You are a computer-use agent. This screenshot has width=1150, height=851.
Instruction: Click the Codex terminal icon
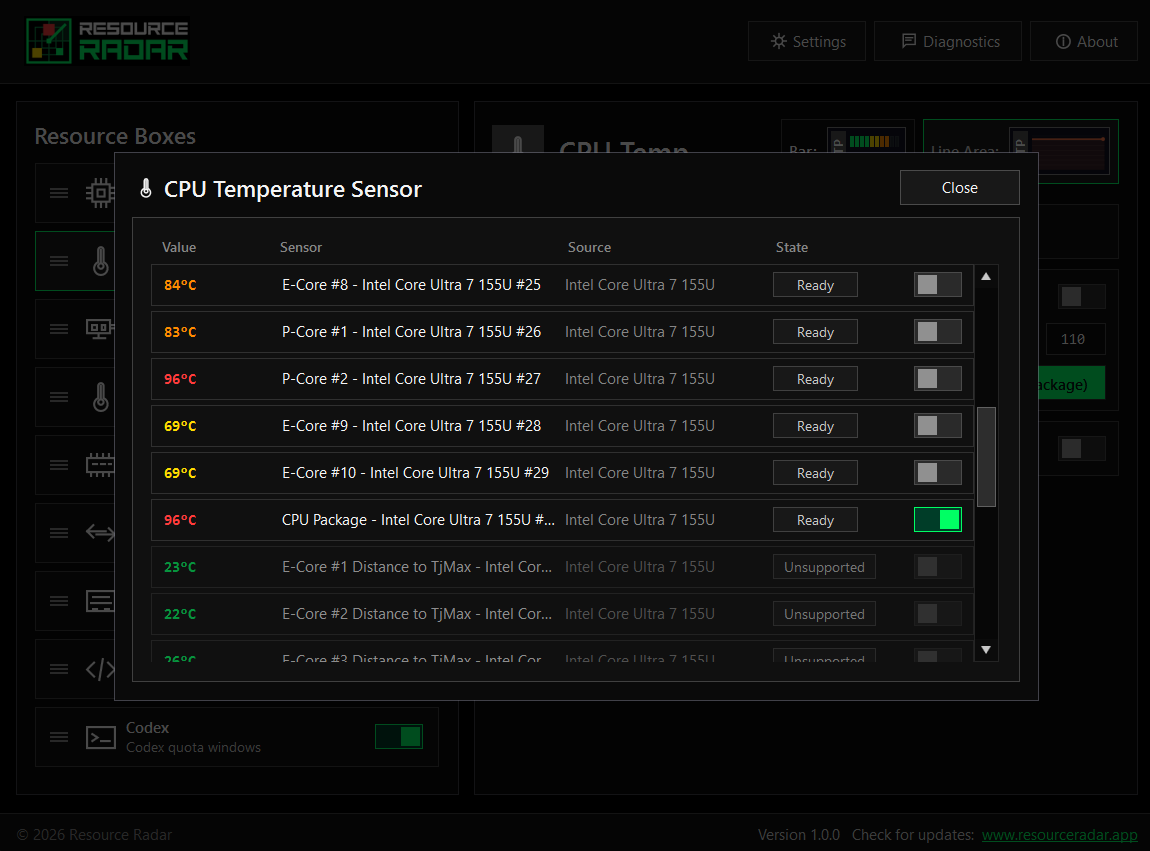pyautogui.click(x=100, y=737)
